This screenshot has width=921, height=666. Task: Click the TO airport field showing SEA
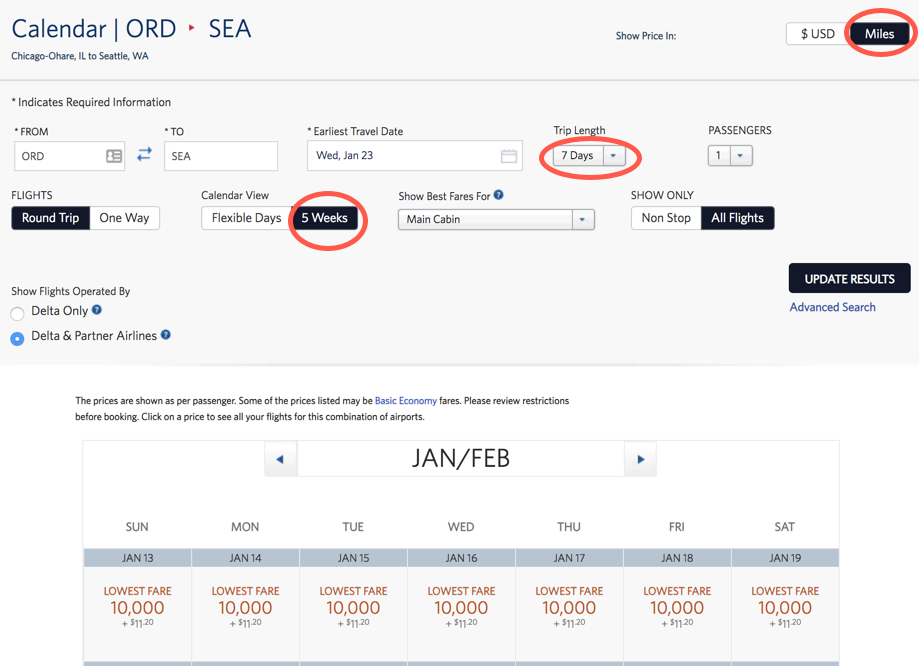[221, 156]
